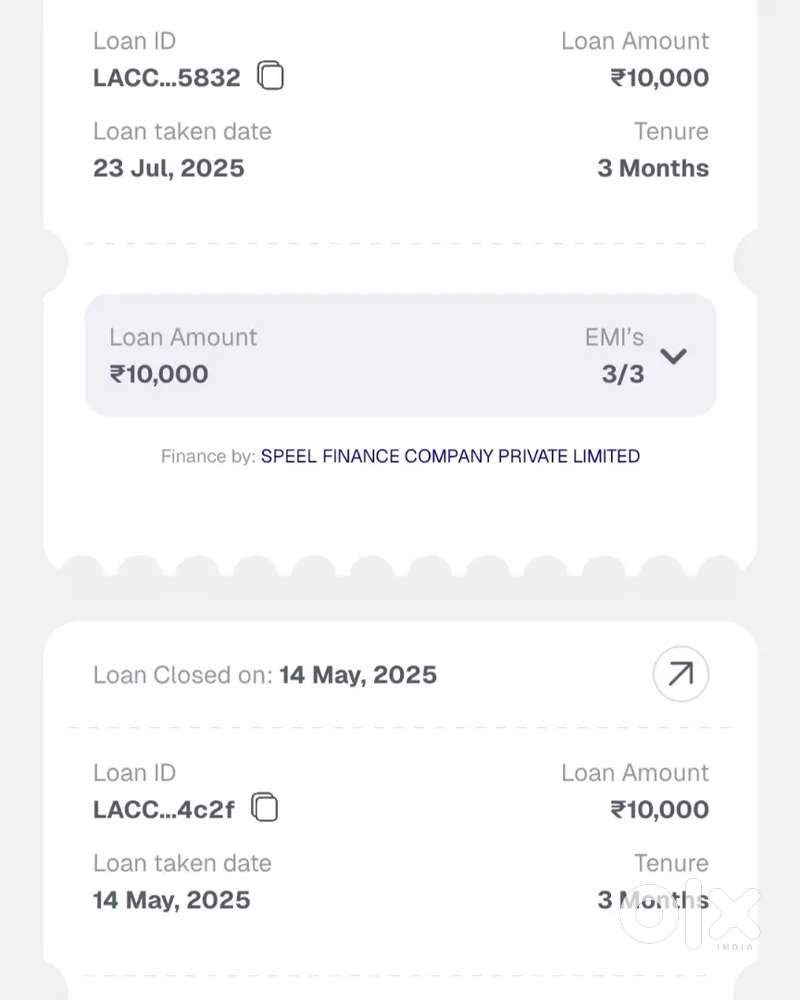Viewport: 800px width, 1000px height.
Task: Tap the first loan's ₹10,000 Loan Amount value
Action: coord(660,78)
